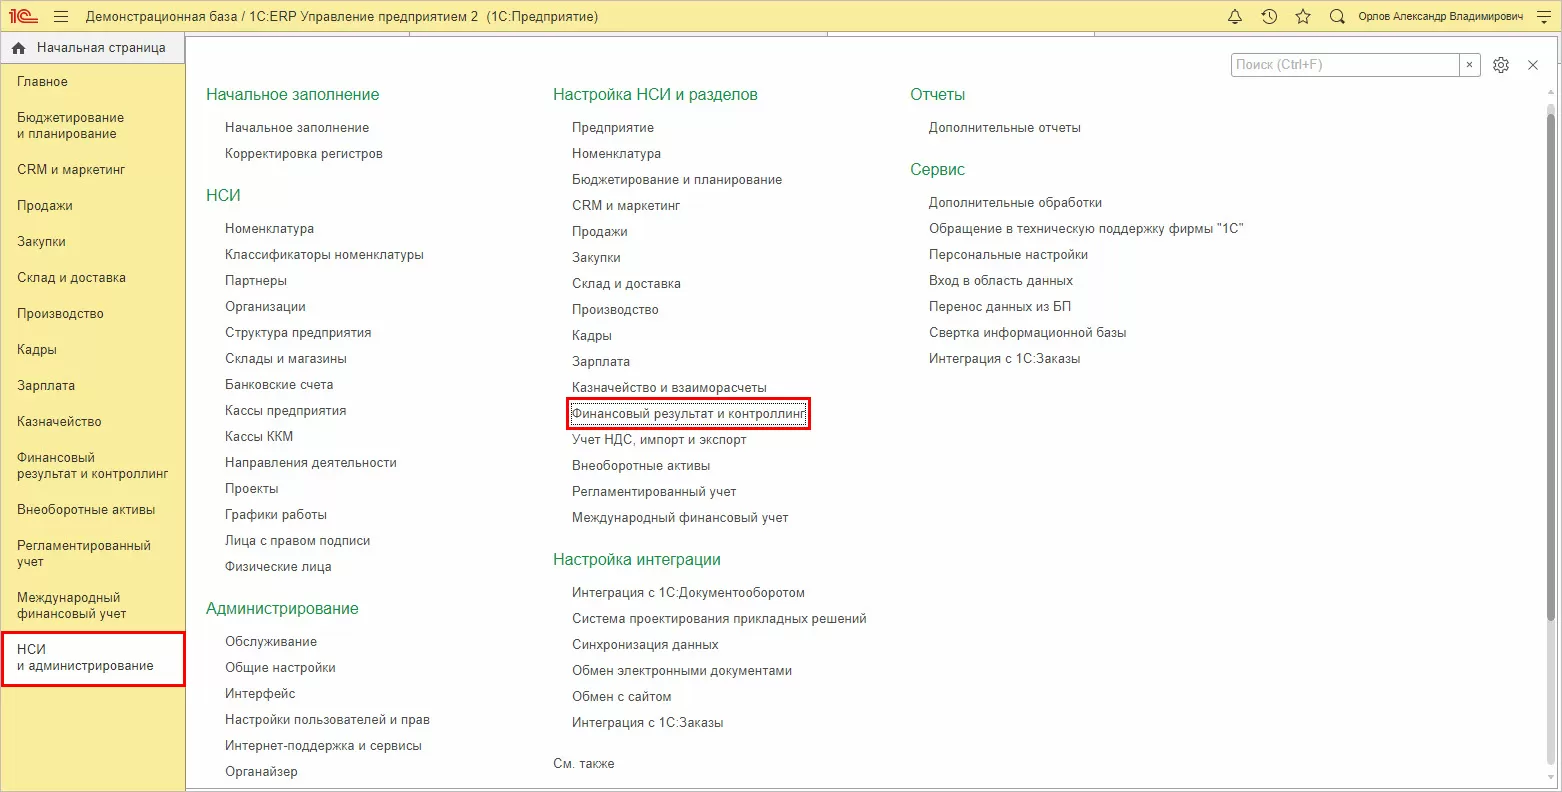Image resolution: width=1562 pixels, height=792 pixels.
Task: Open Структура предприятия link
Action: point(298,333)
